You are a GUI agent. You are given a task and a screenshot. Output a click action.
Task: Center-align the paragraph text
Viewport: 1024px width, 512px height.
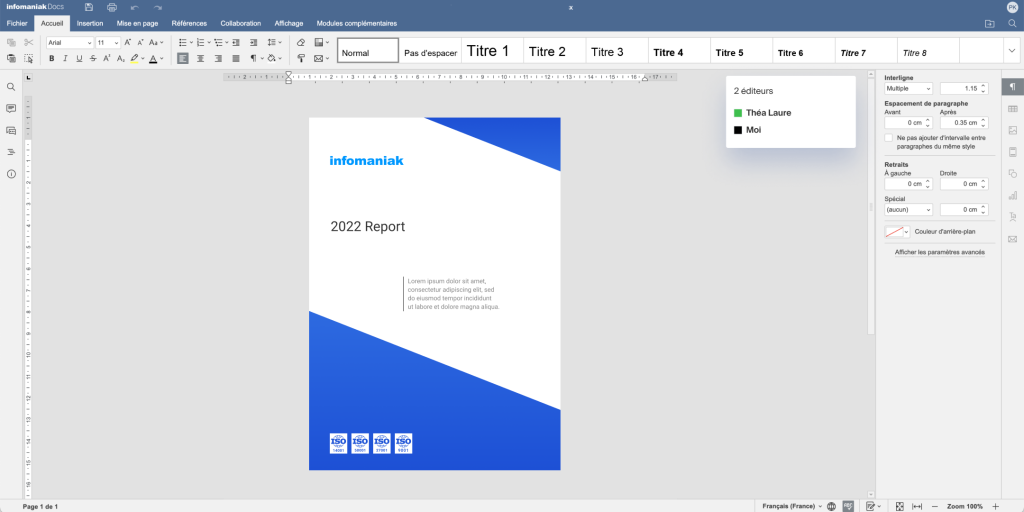coord(201,59)
